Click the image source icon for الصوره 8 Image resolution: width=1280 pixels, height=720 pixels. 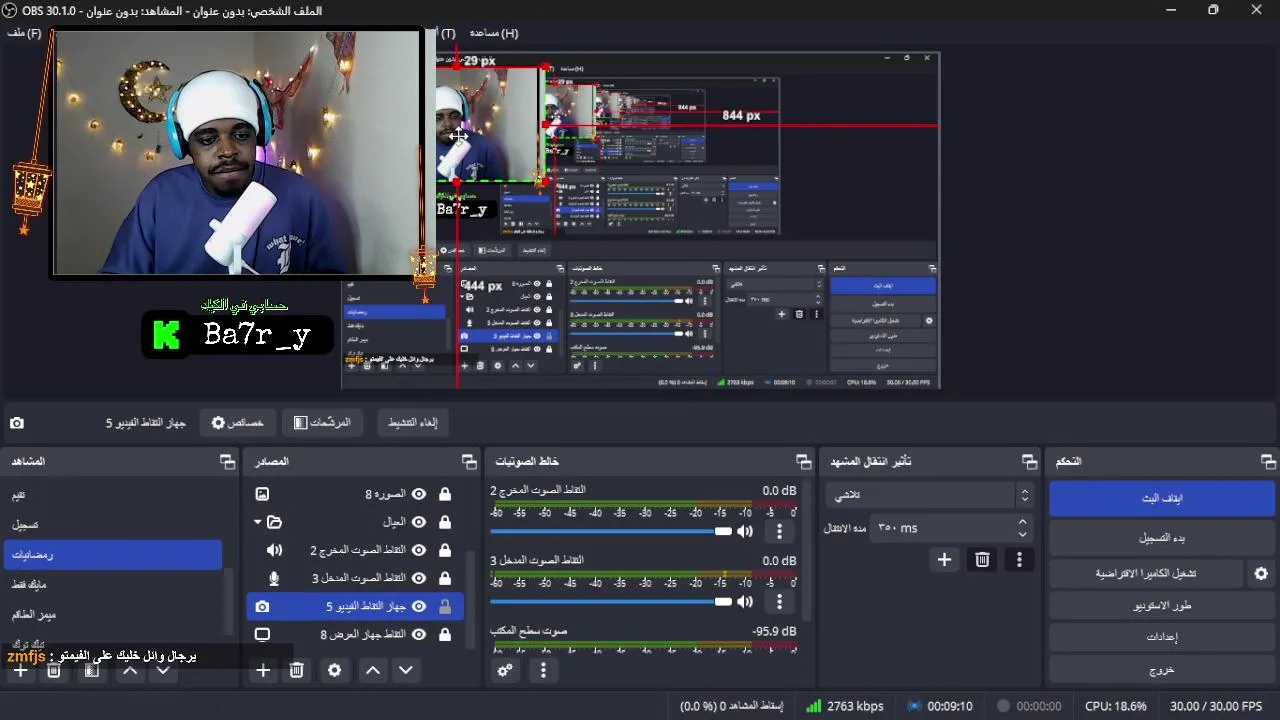point(262,494)
